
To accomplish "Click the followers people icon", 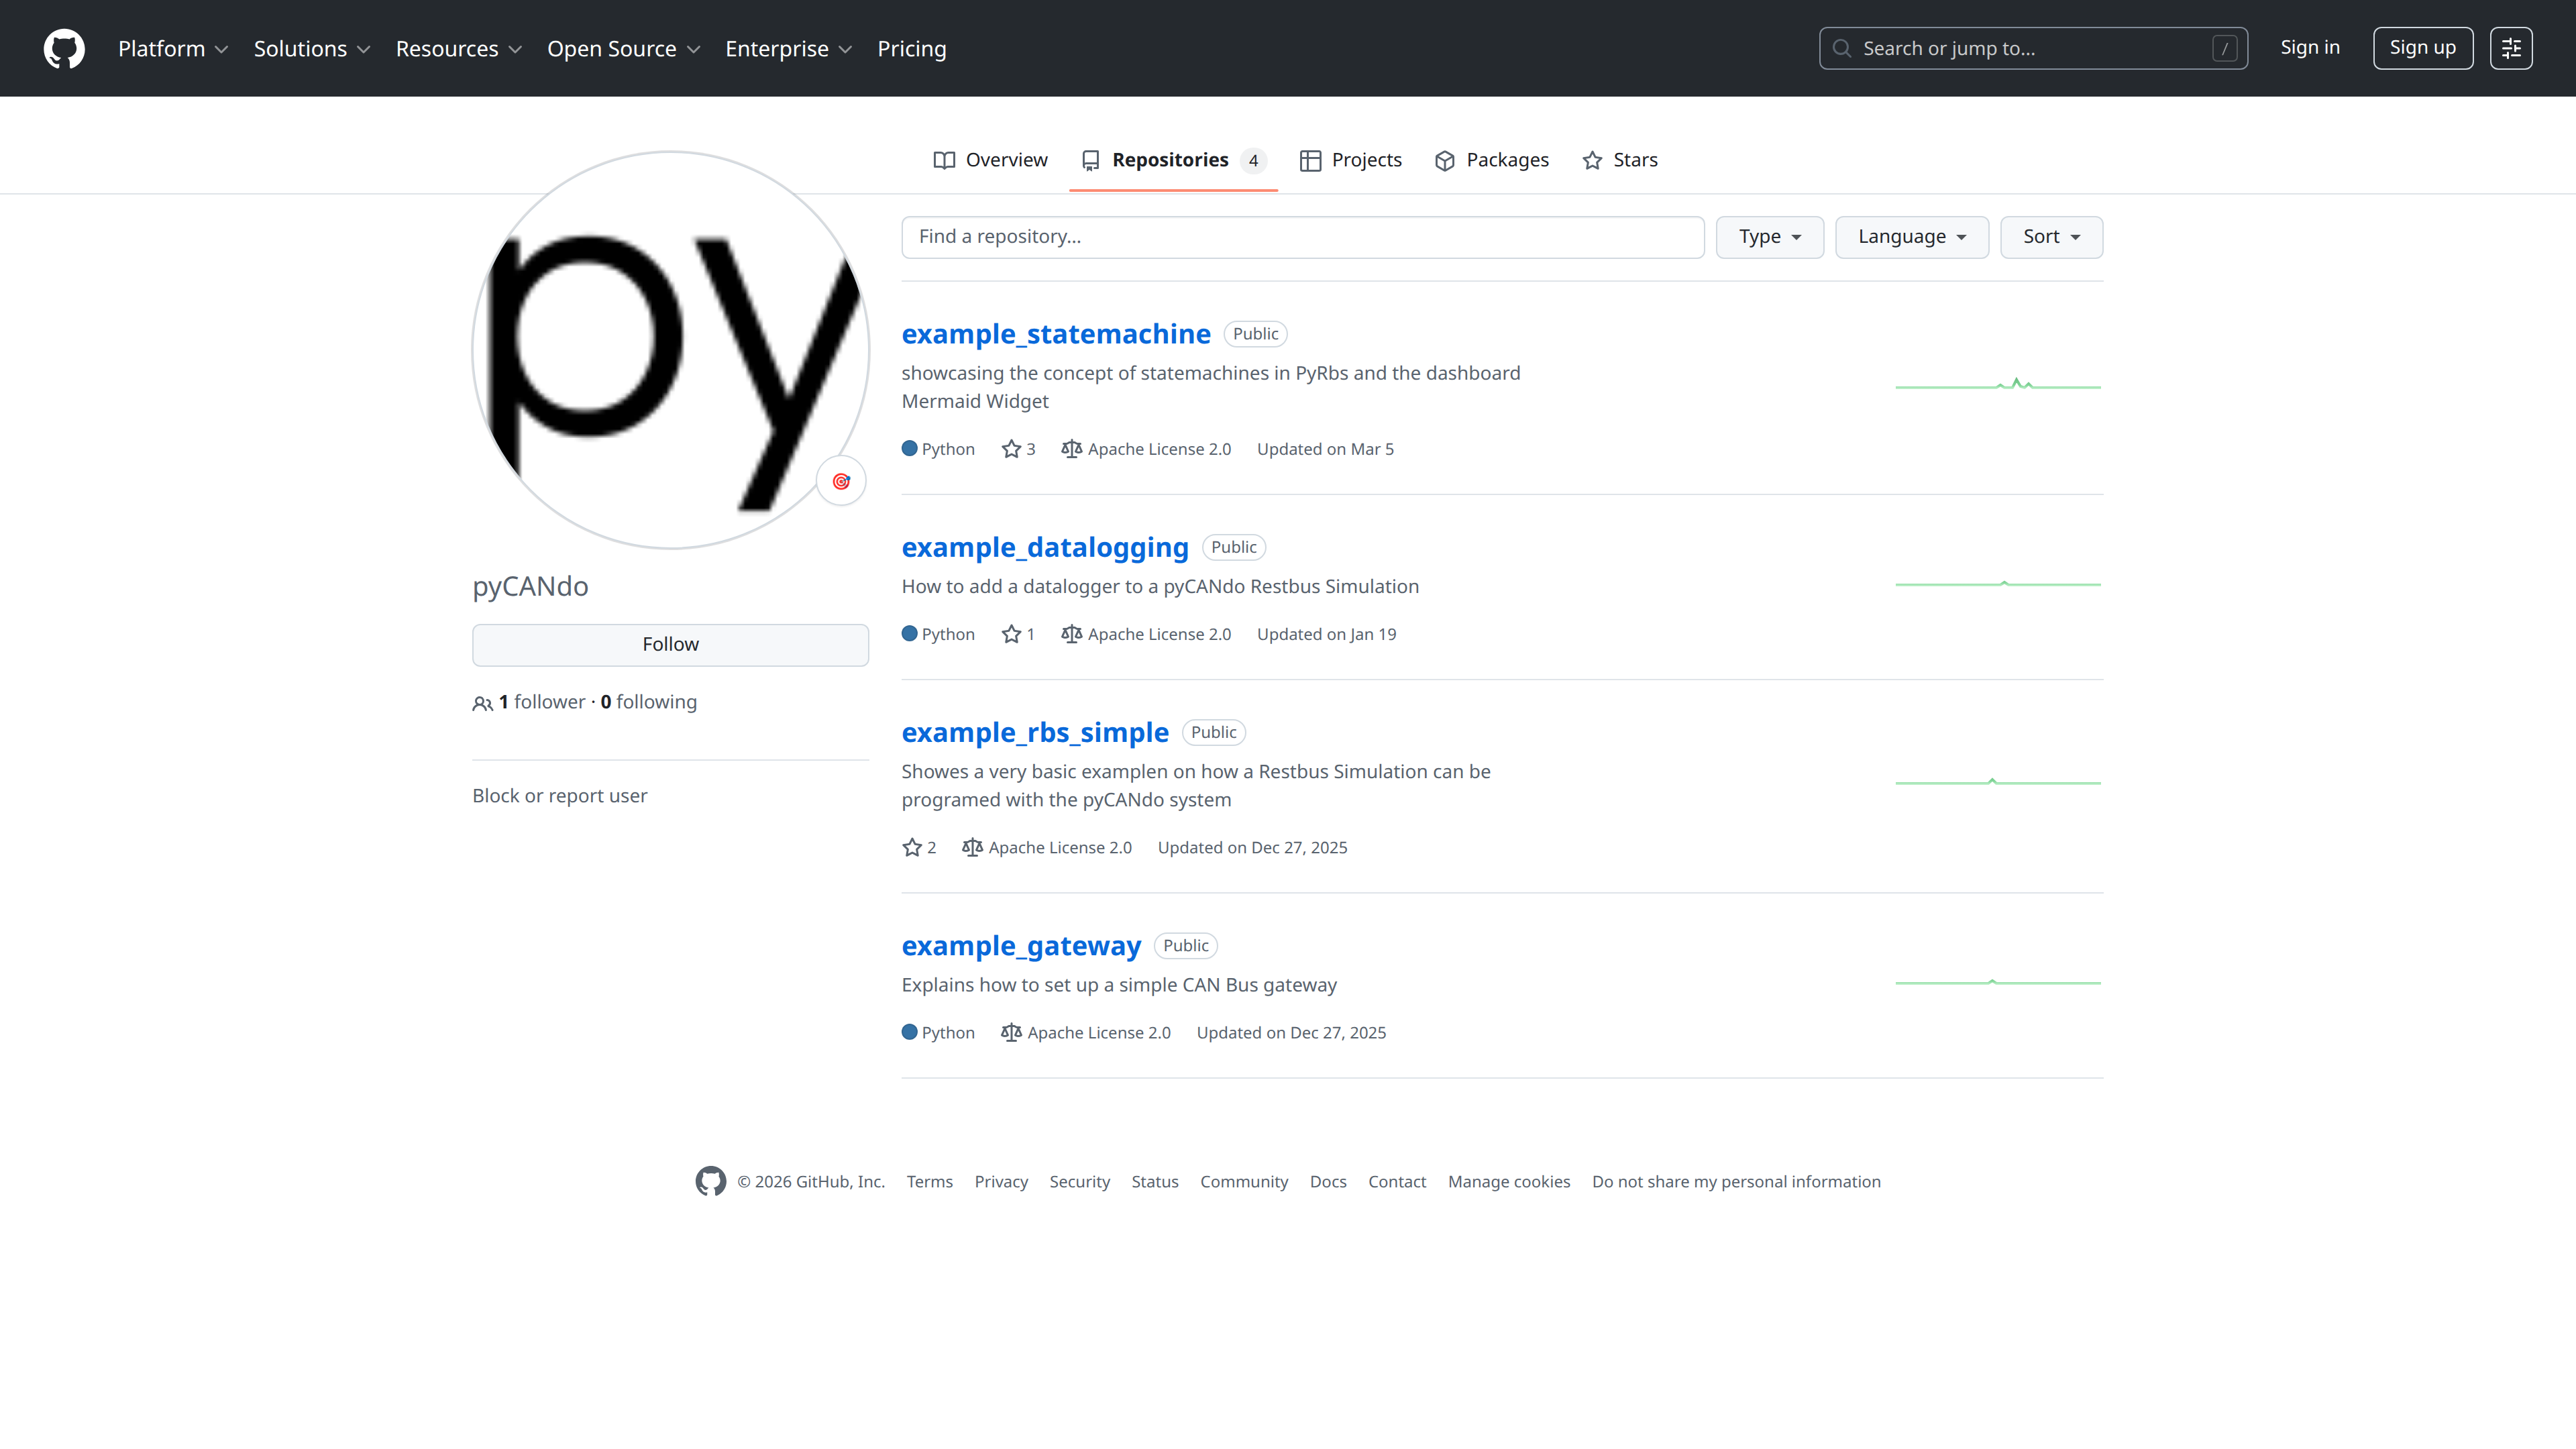I will pos(483,703).
